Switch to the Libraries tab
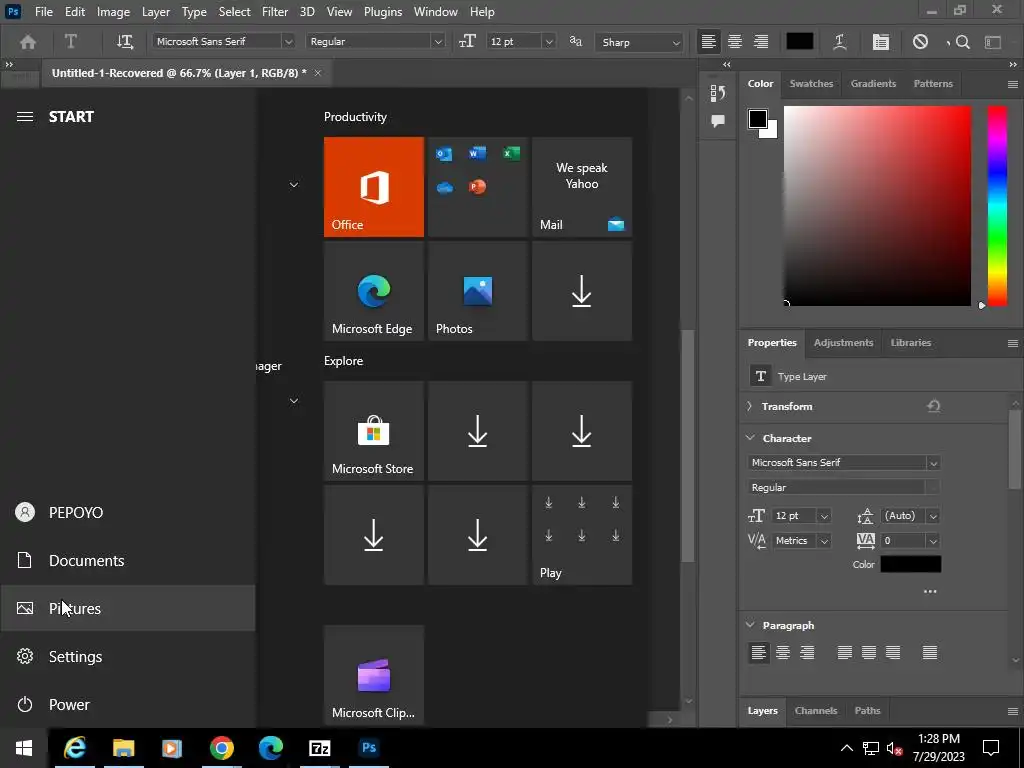The image size is (1024, 768). (x=910, y=343)
